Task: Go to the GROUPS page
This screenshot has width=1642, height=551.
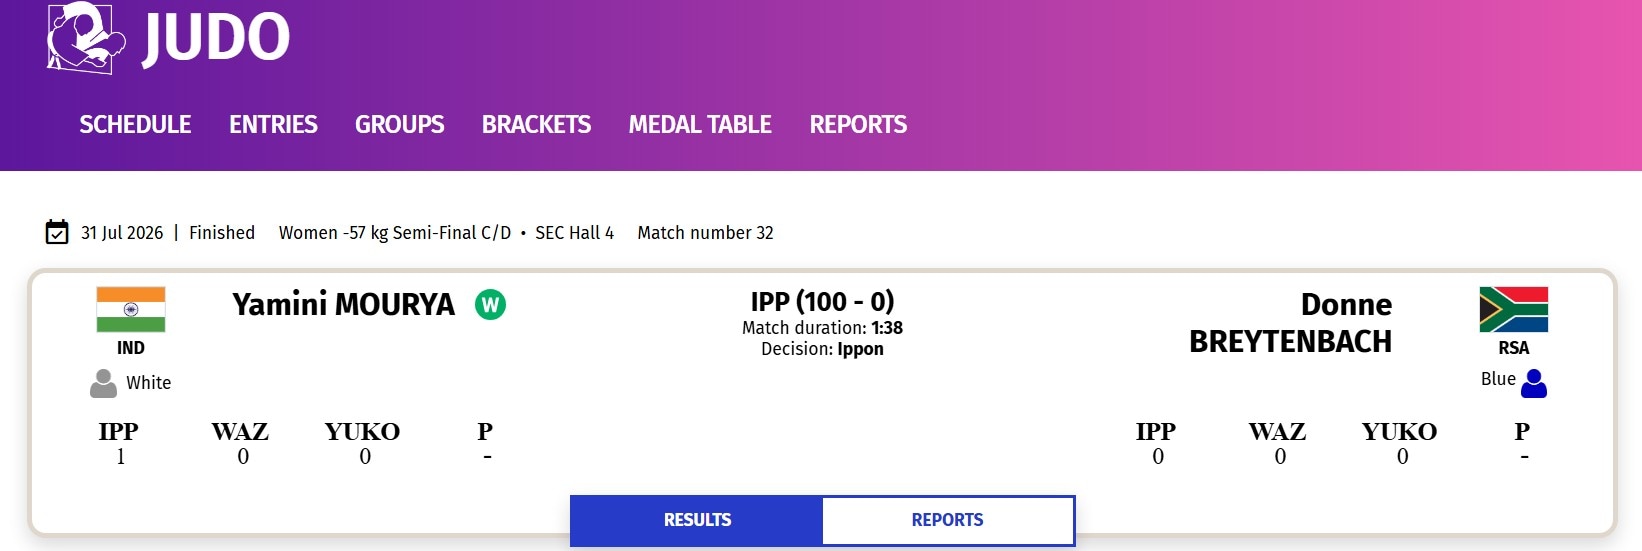Action: tap(399, 125)
